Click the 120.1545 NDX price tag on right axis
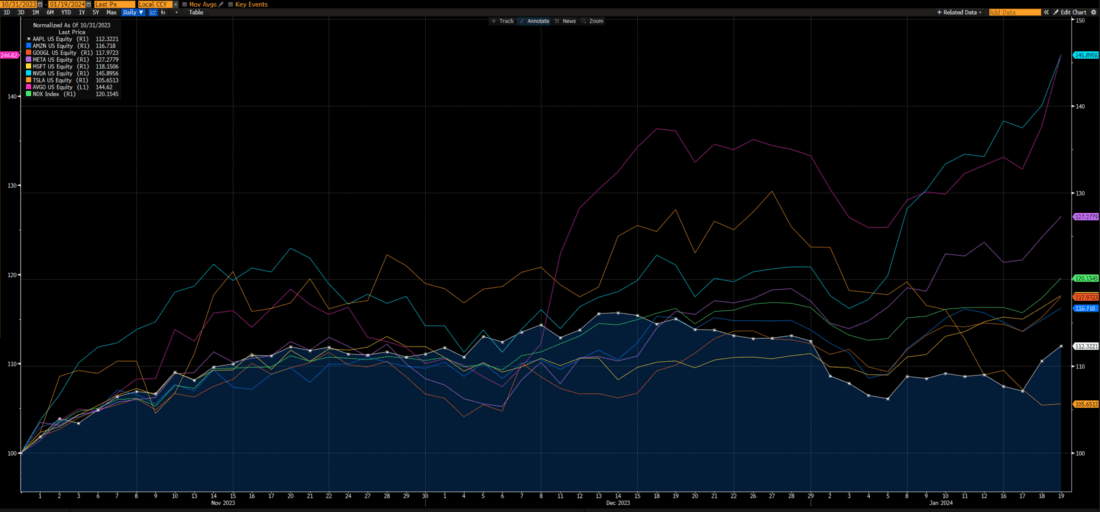Screen dimensions: 1100x512 (1085, 278)
